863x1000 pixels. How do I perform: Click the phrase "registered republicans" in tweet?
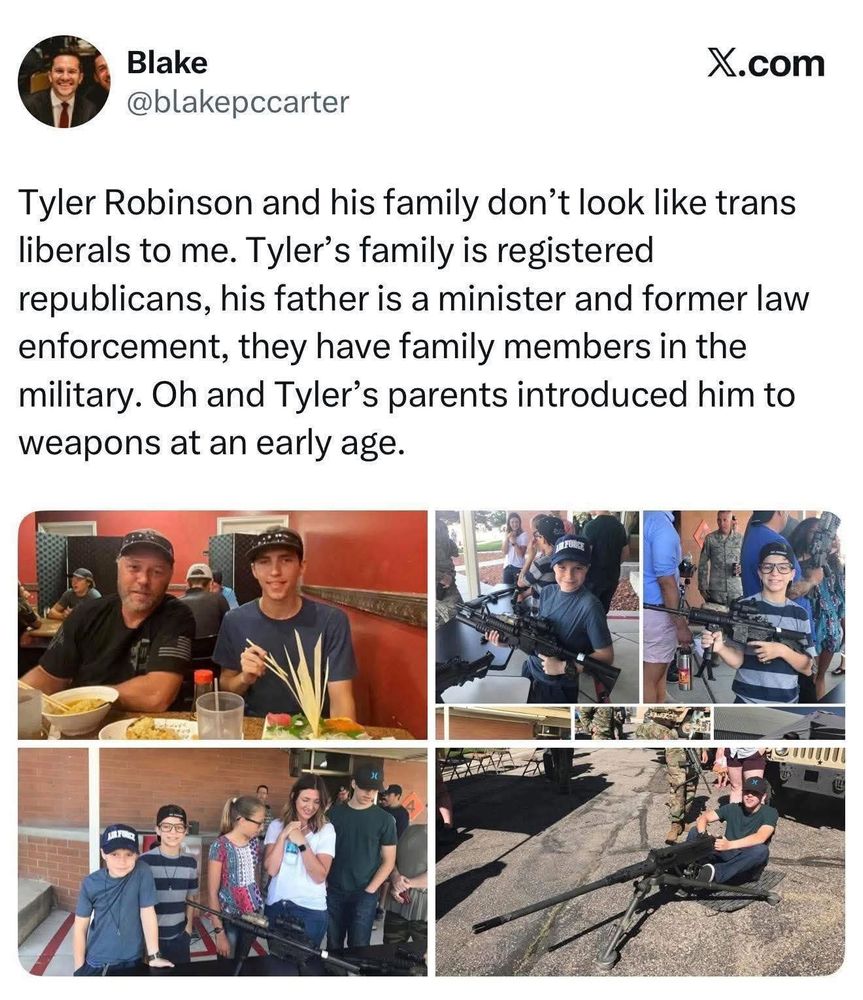coord(336,274)
